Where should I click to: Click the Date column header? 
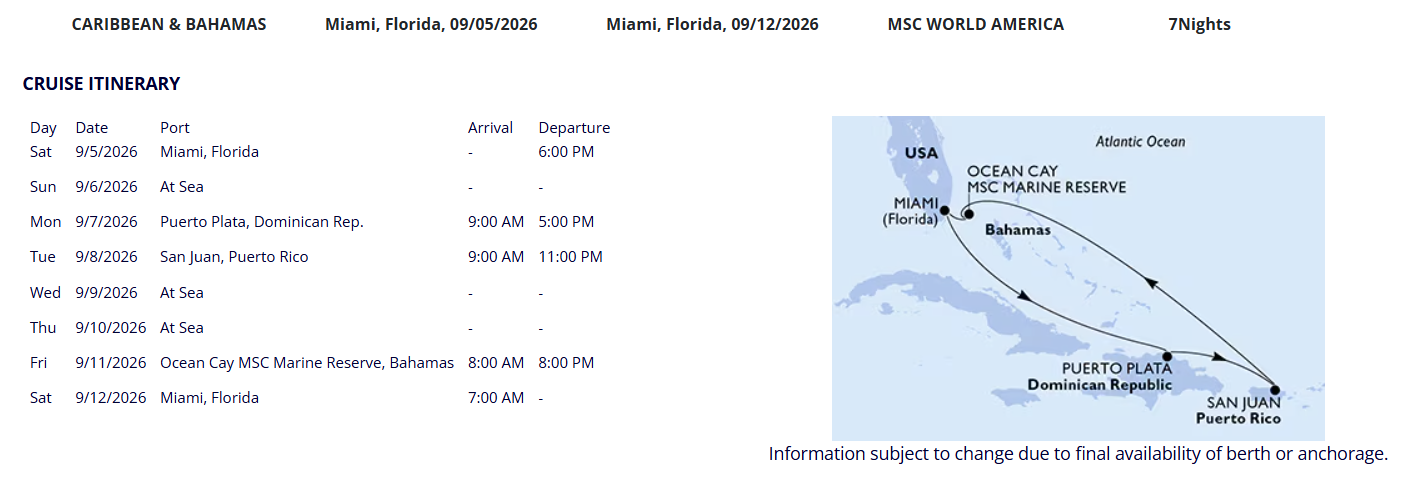91,128
